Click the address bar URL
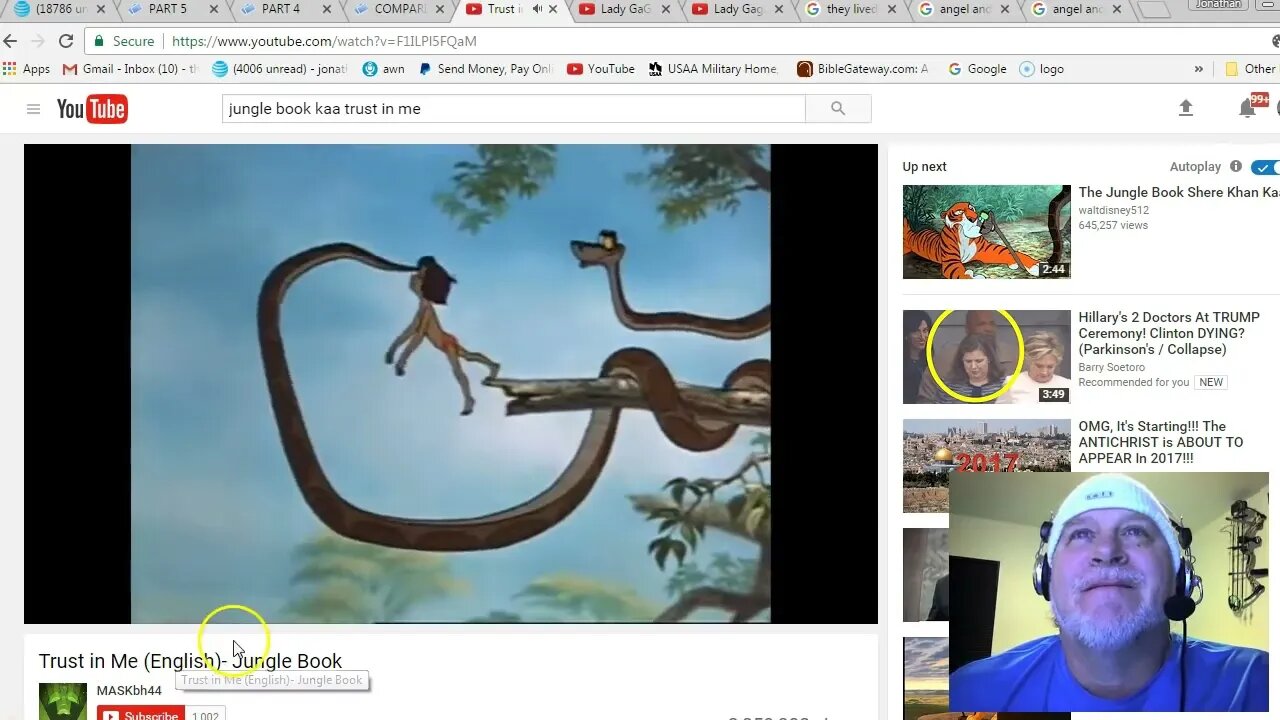1280x720 pixels. (324, 41)
